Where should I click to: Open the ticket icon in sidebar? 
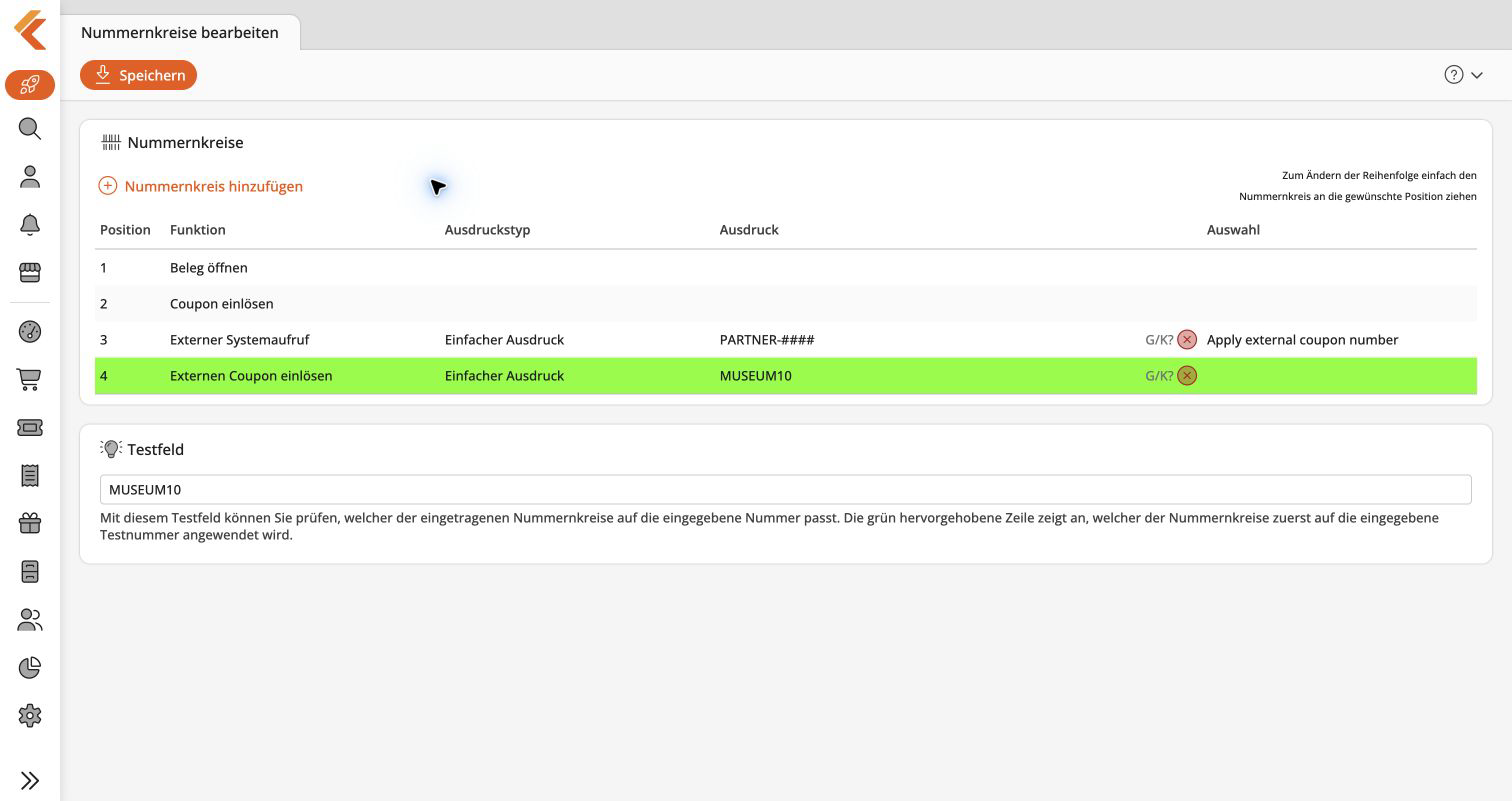coord(30,427)
